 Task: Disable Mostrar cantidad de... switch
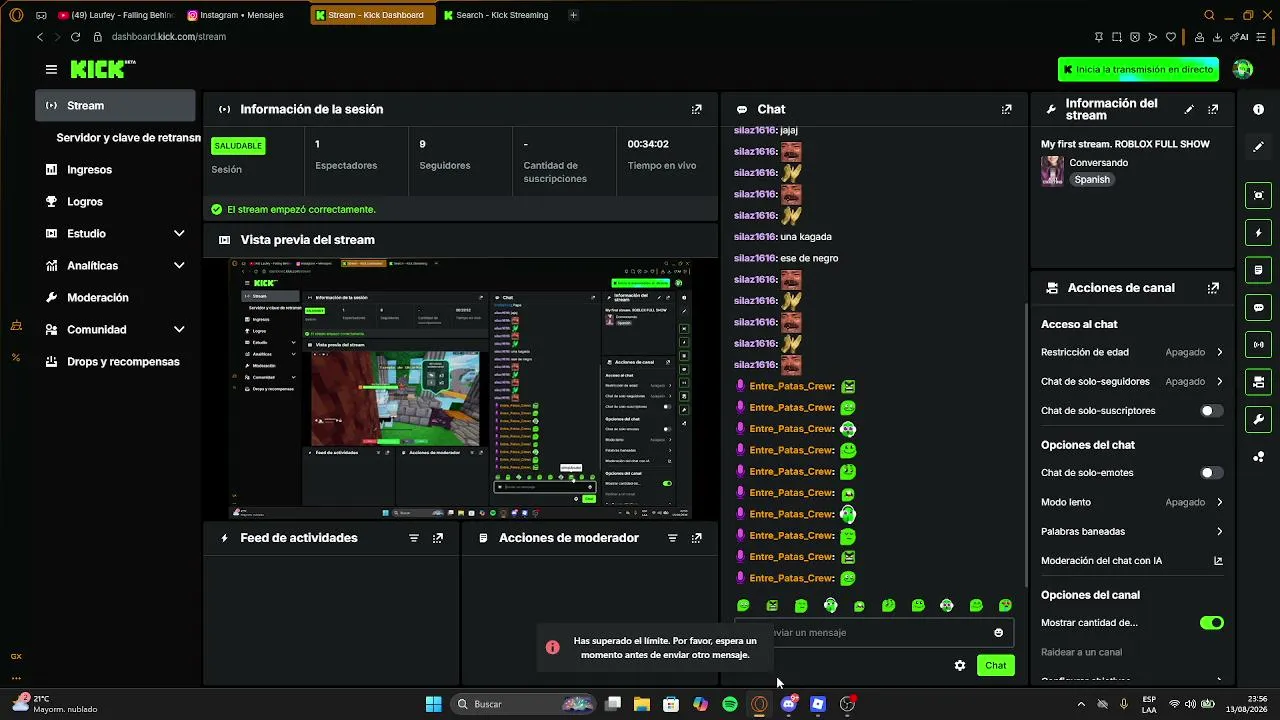[x=1211, y=623]
